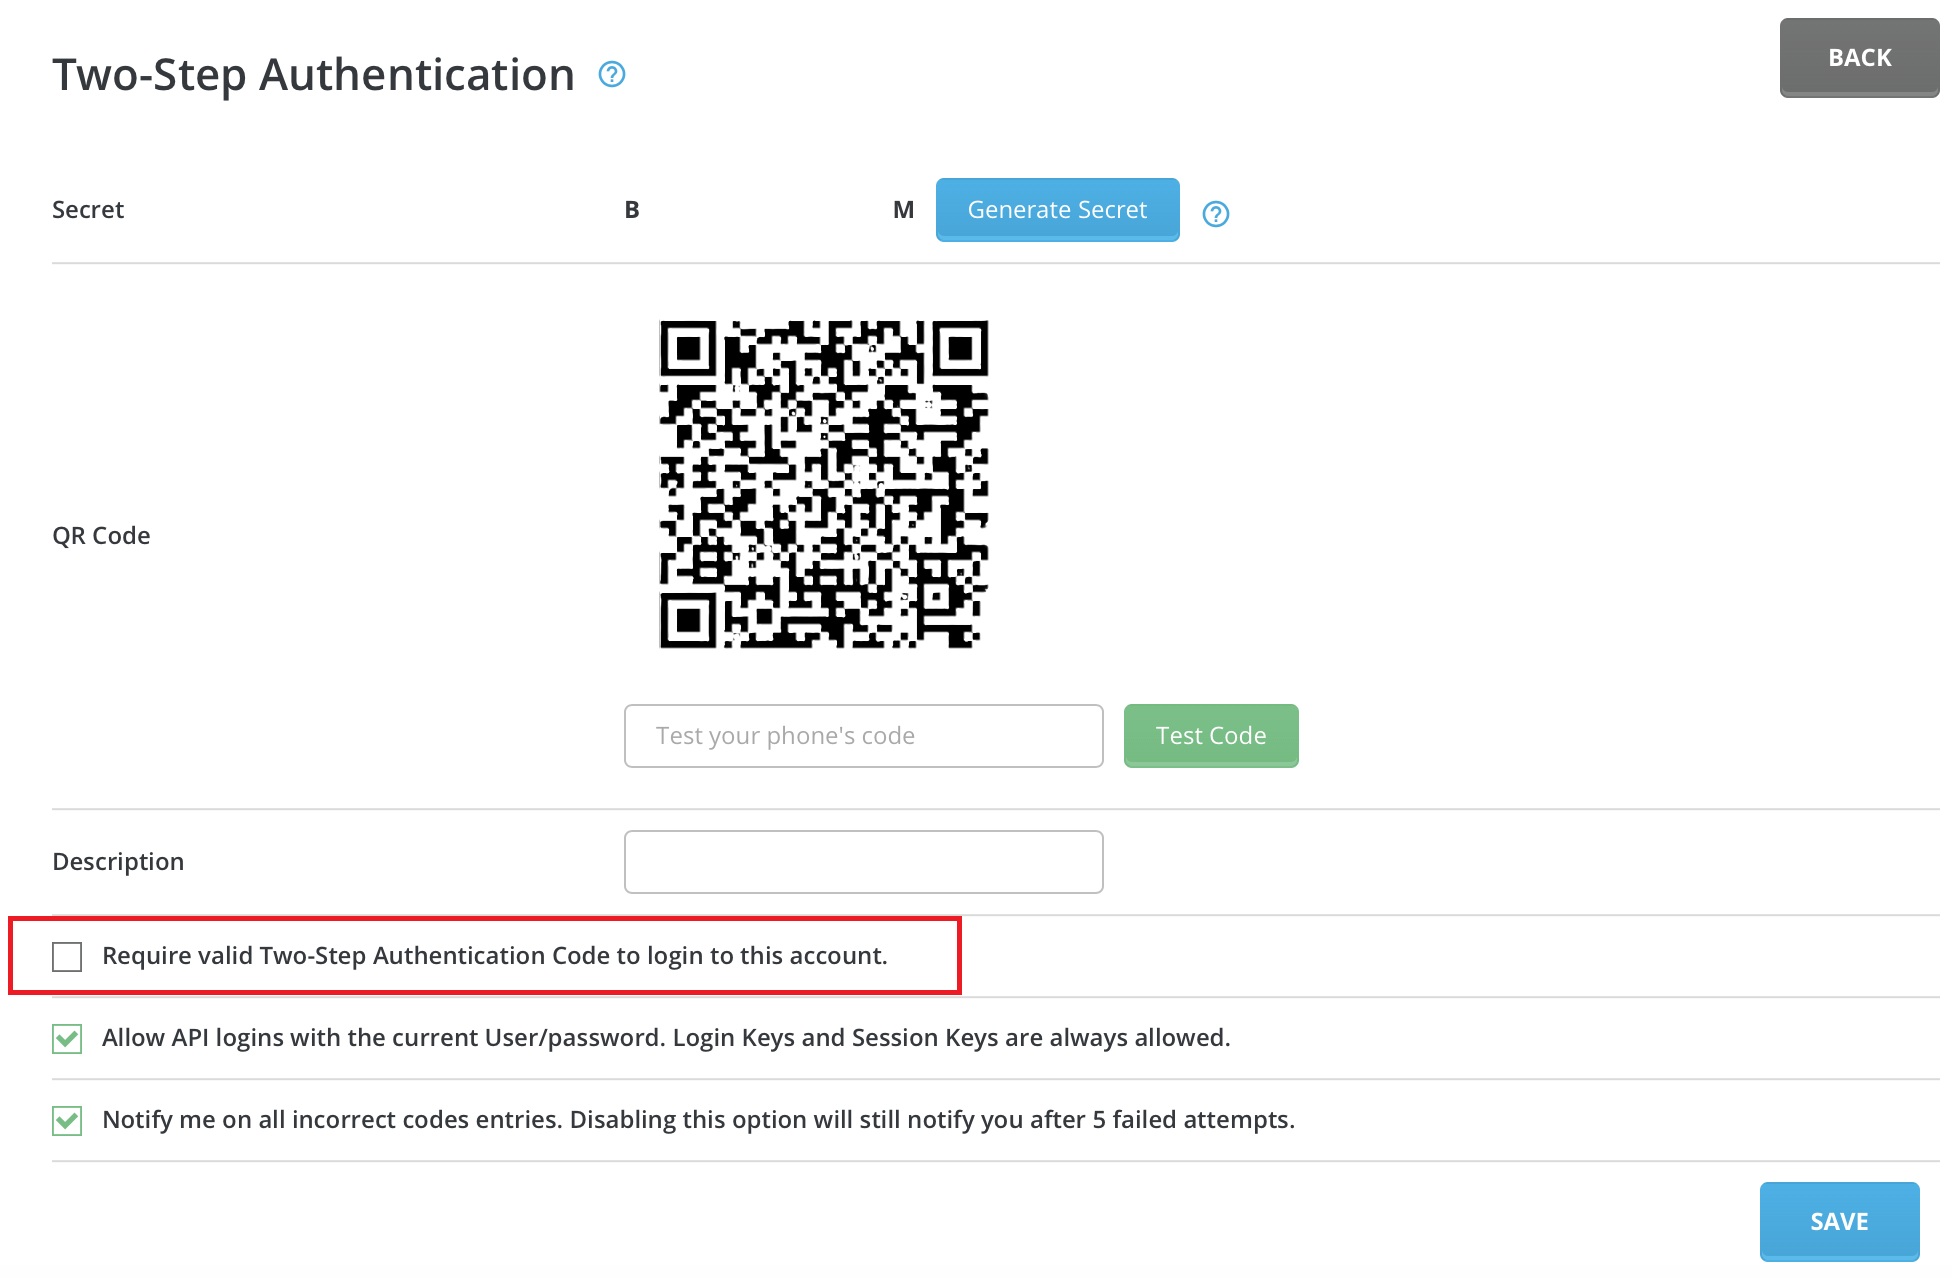Focus the 'Test your phone's code' field
Viewport: 1952px width, 1278px height.
pos(864,736)
